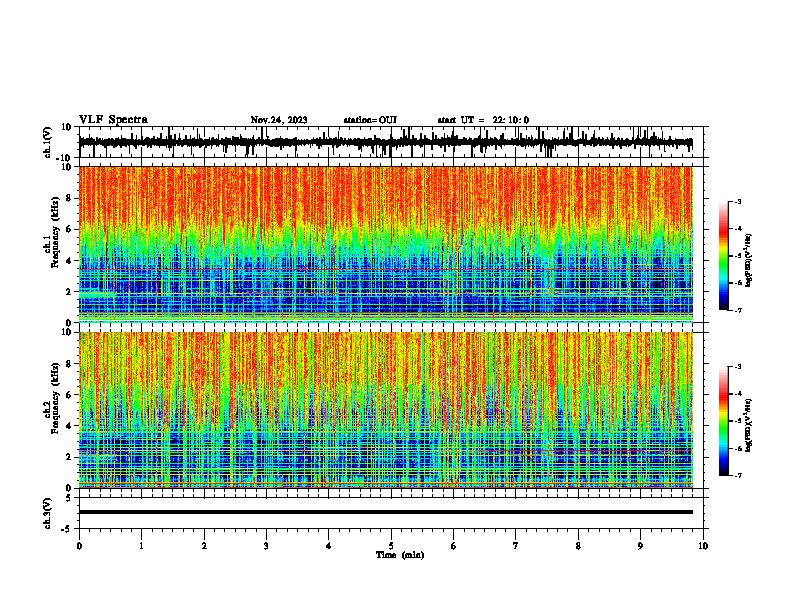Image resolution: width=792 pixels, height=612 pixels.
Task: Click the "8" kHz tick on ch.1 spectrogram axis
Action: 70,198
